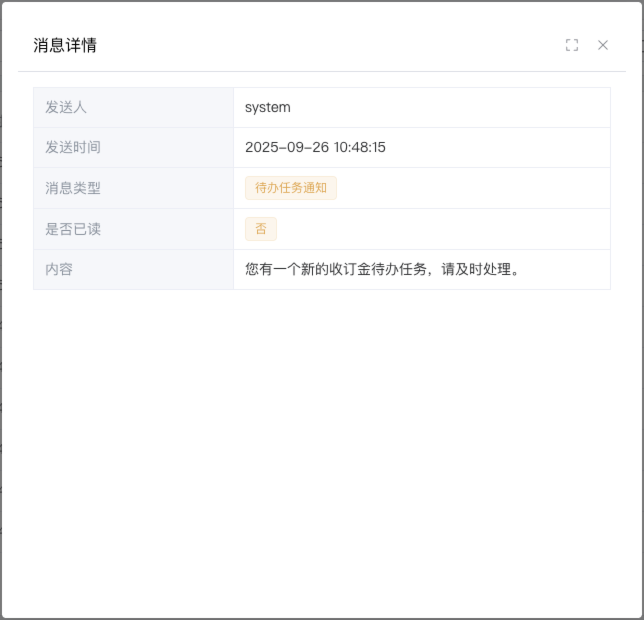
Task: Select the 发送人 label cell
Action: (133, 107)
